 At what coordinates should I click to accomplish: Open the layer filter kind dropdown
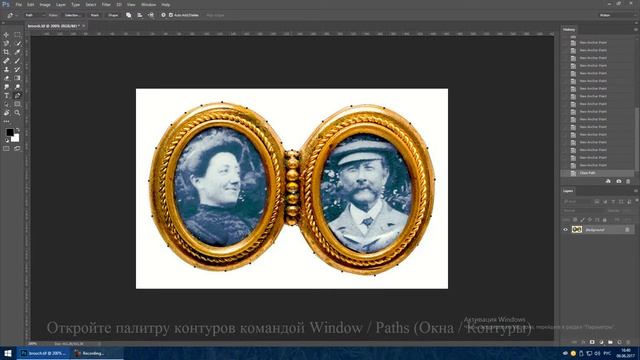pyautogui.click(x=577, y=202)
